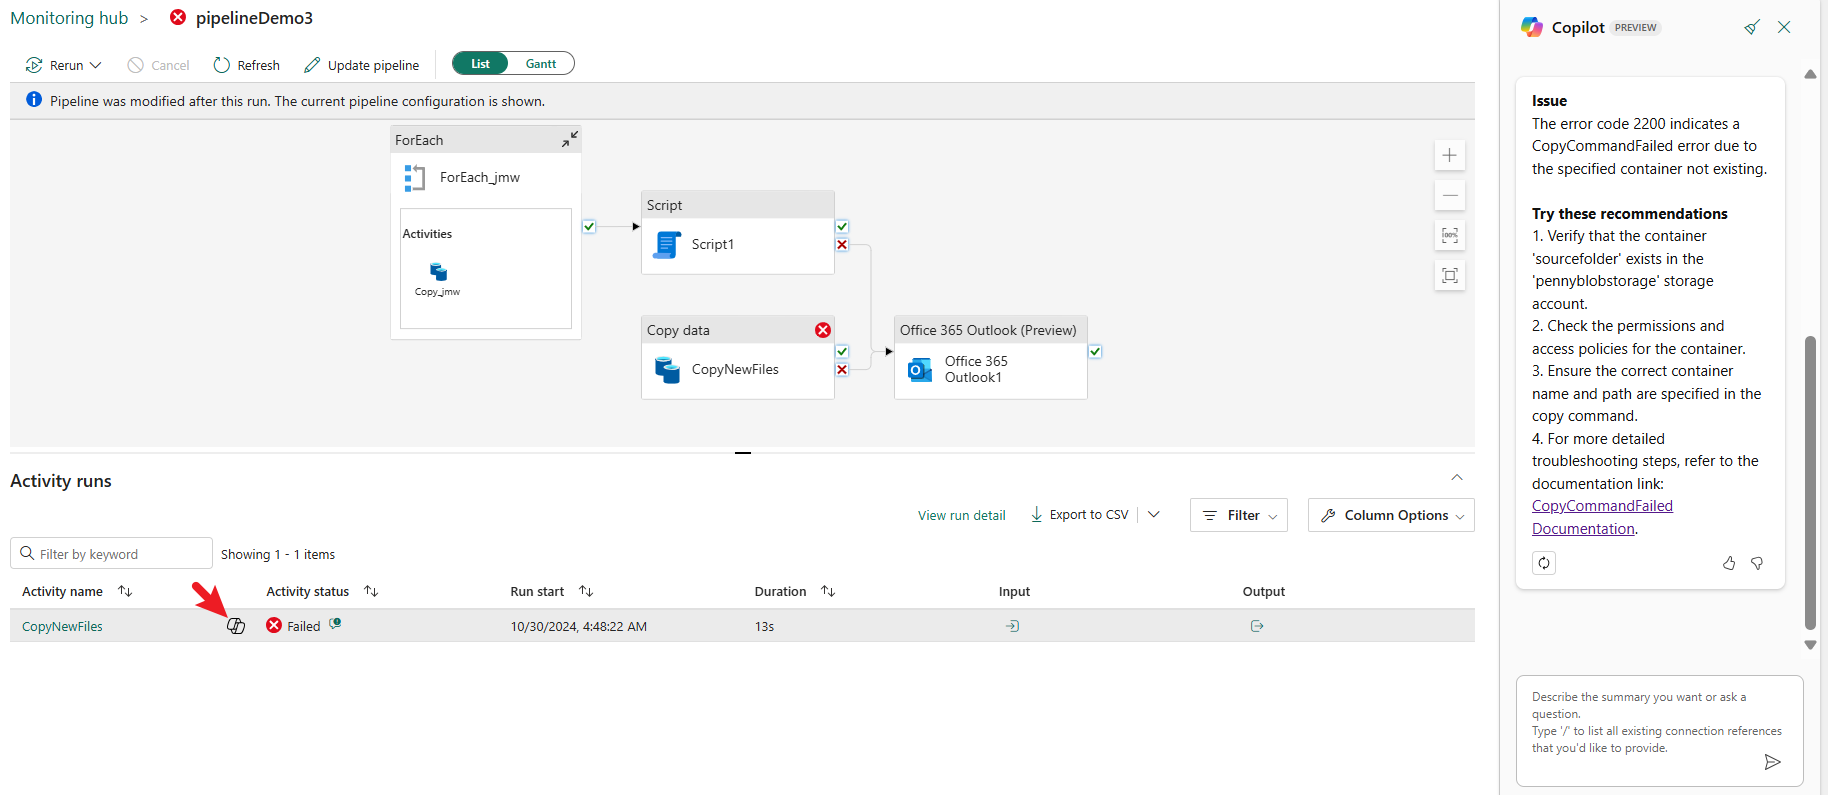1828x795 pixels.
Task: Close the Copilot pane
Action: pos(1784,27)
